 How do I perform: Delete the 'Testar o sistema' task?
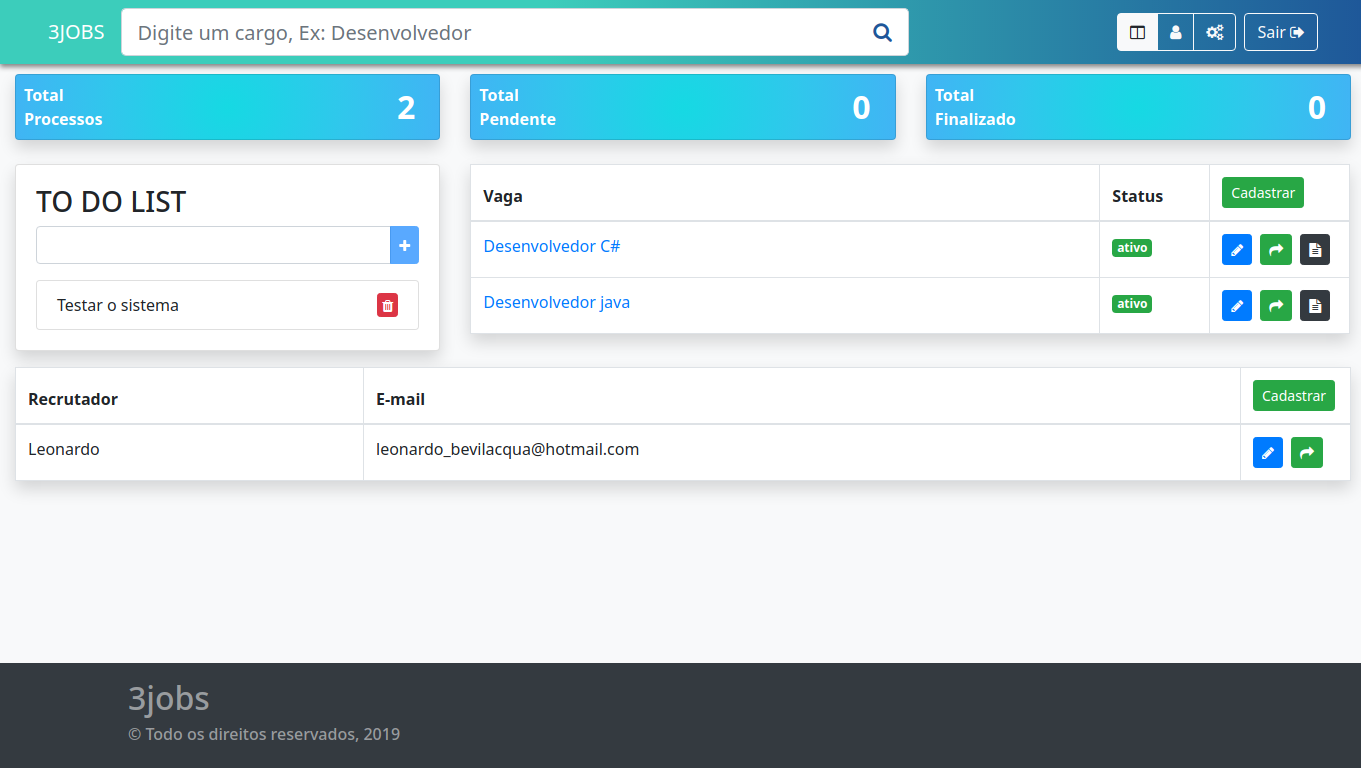[x=387, y=305]
